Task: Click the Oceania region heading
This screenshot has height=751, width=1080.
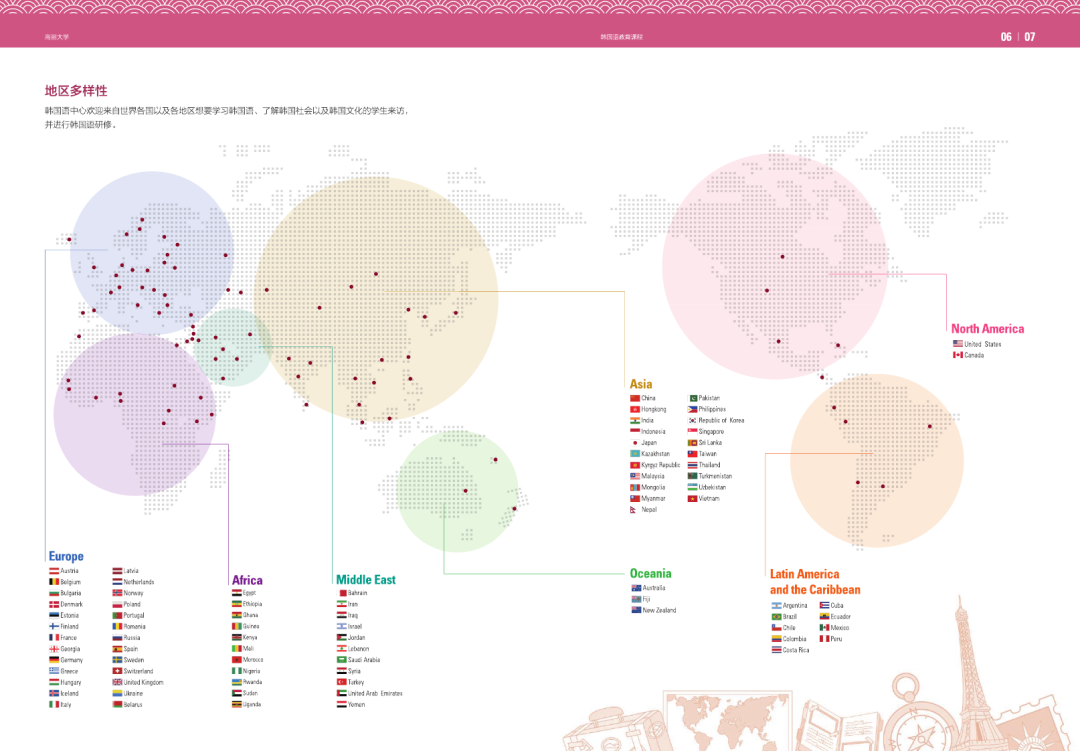Action: coord(650,574)
